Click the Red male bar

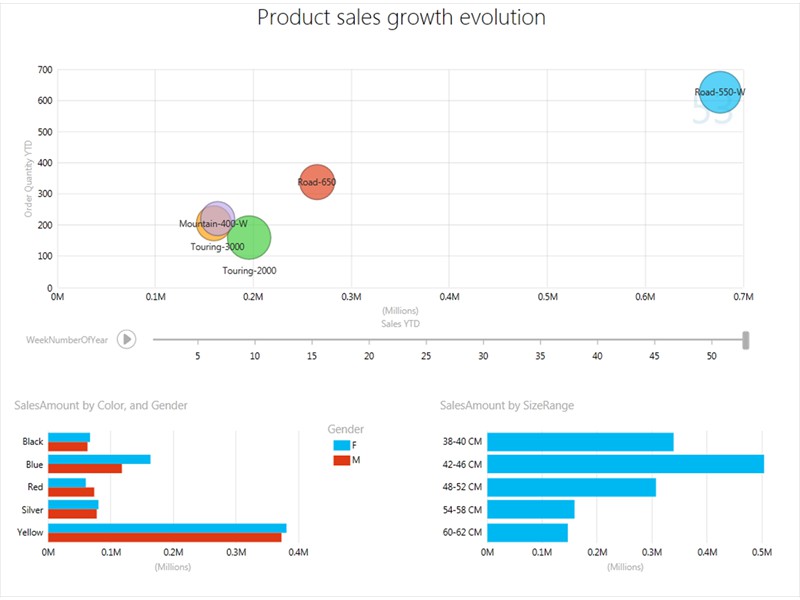71,492
